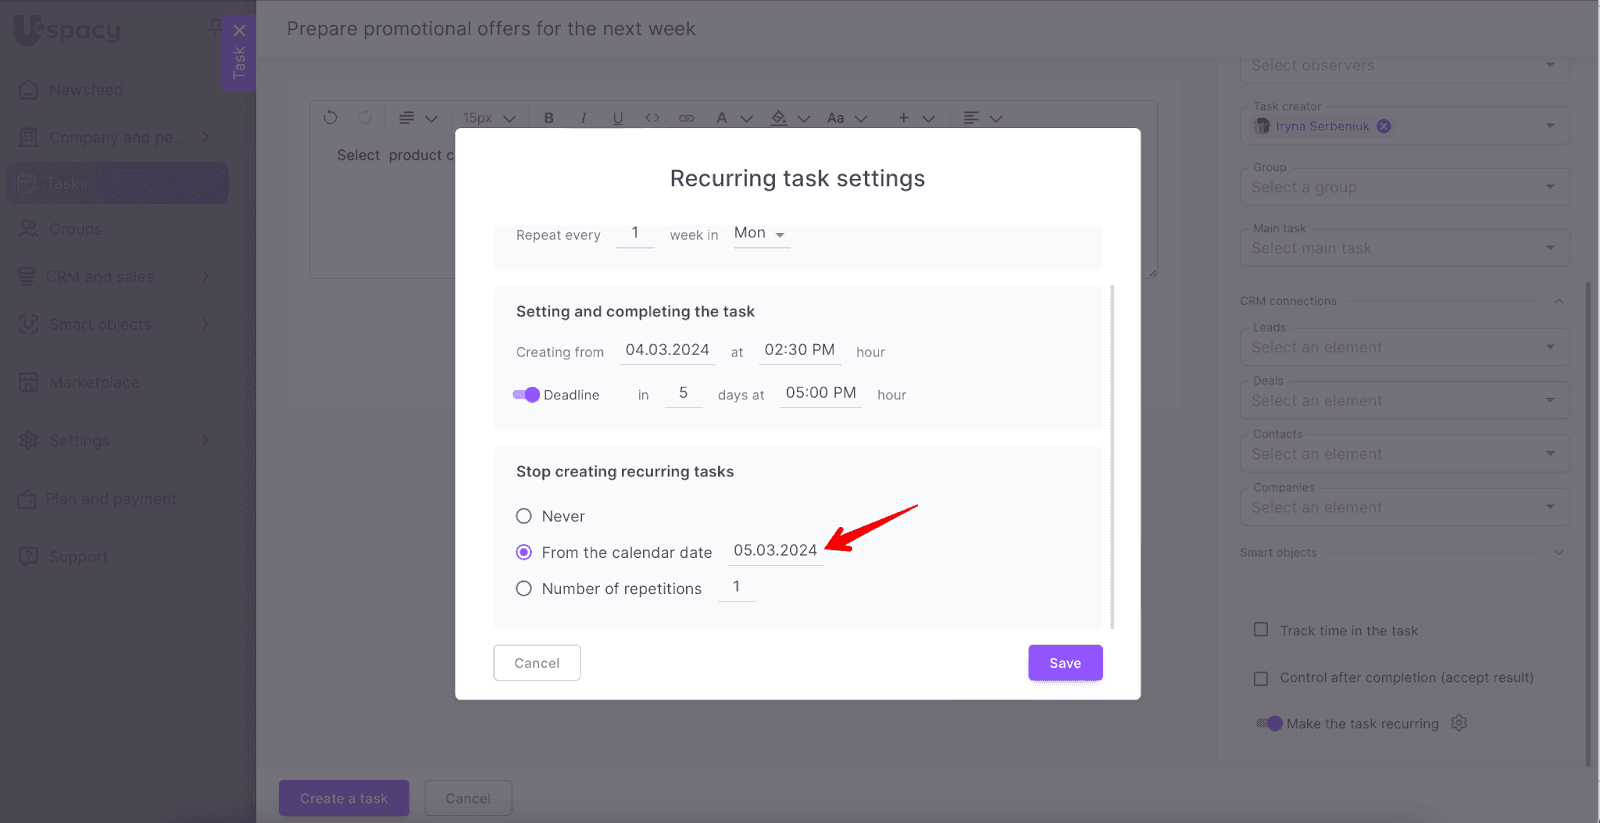
Task: Insert a code block with the angle-brackets icon
Action: pyautogui.click(x=652, y=118)
